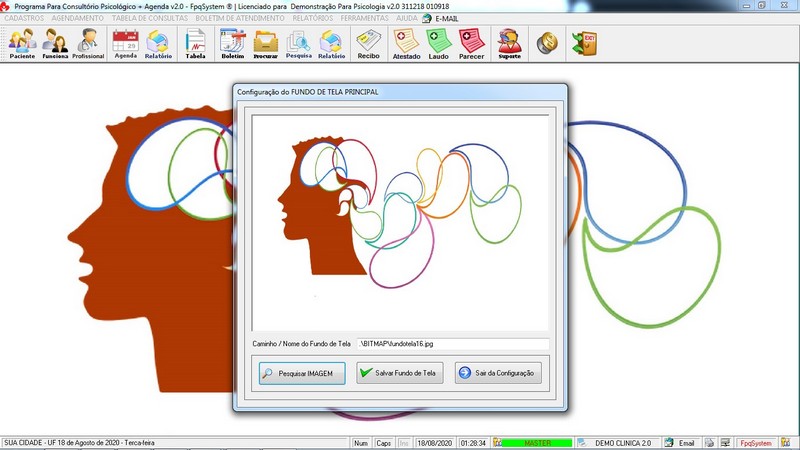The width and height of the screenshot is (800, 450).
Task: Open the Agenda calendar icon
Action: coord(126,44)
